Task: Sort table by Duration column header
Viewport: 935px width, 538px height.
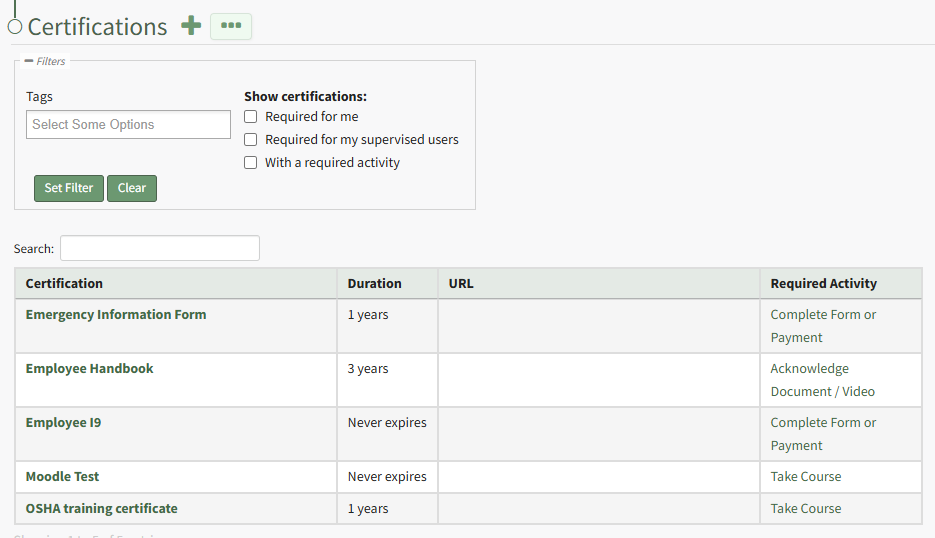Action: click(374, 284)
